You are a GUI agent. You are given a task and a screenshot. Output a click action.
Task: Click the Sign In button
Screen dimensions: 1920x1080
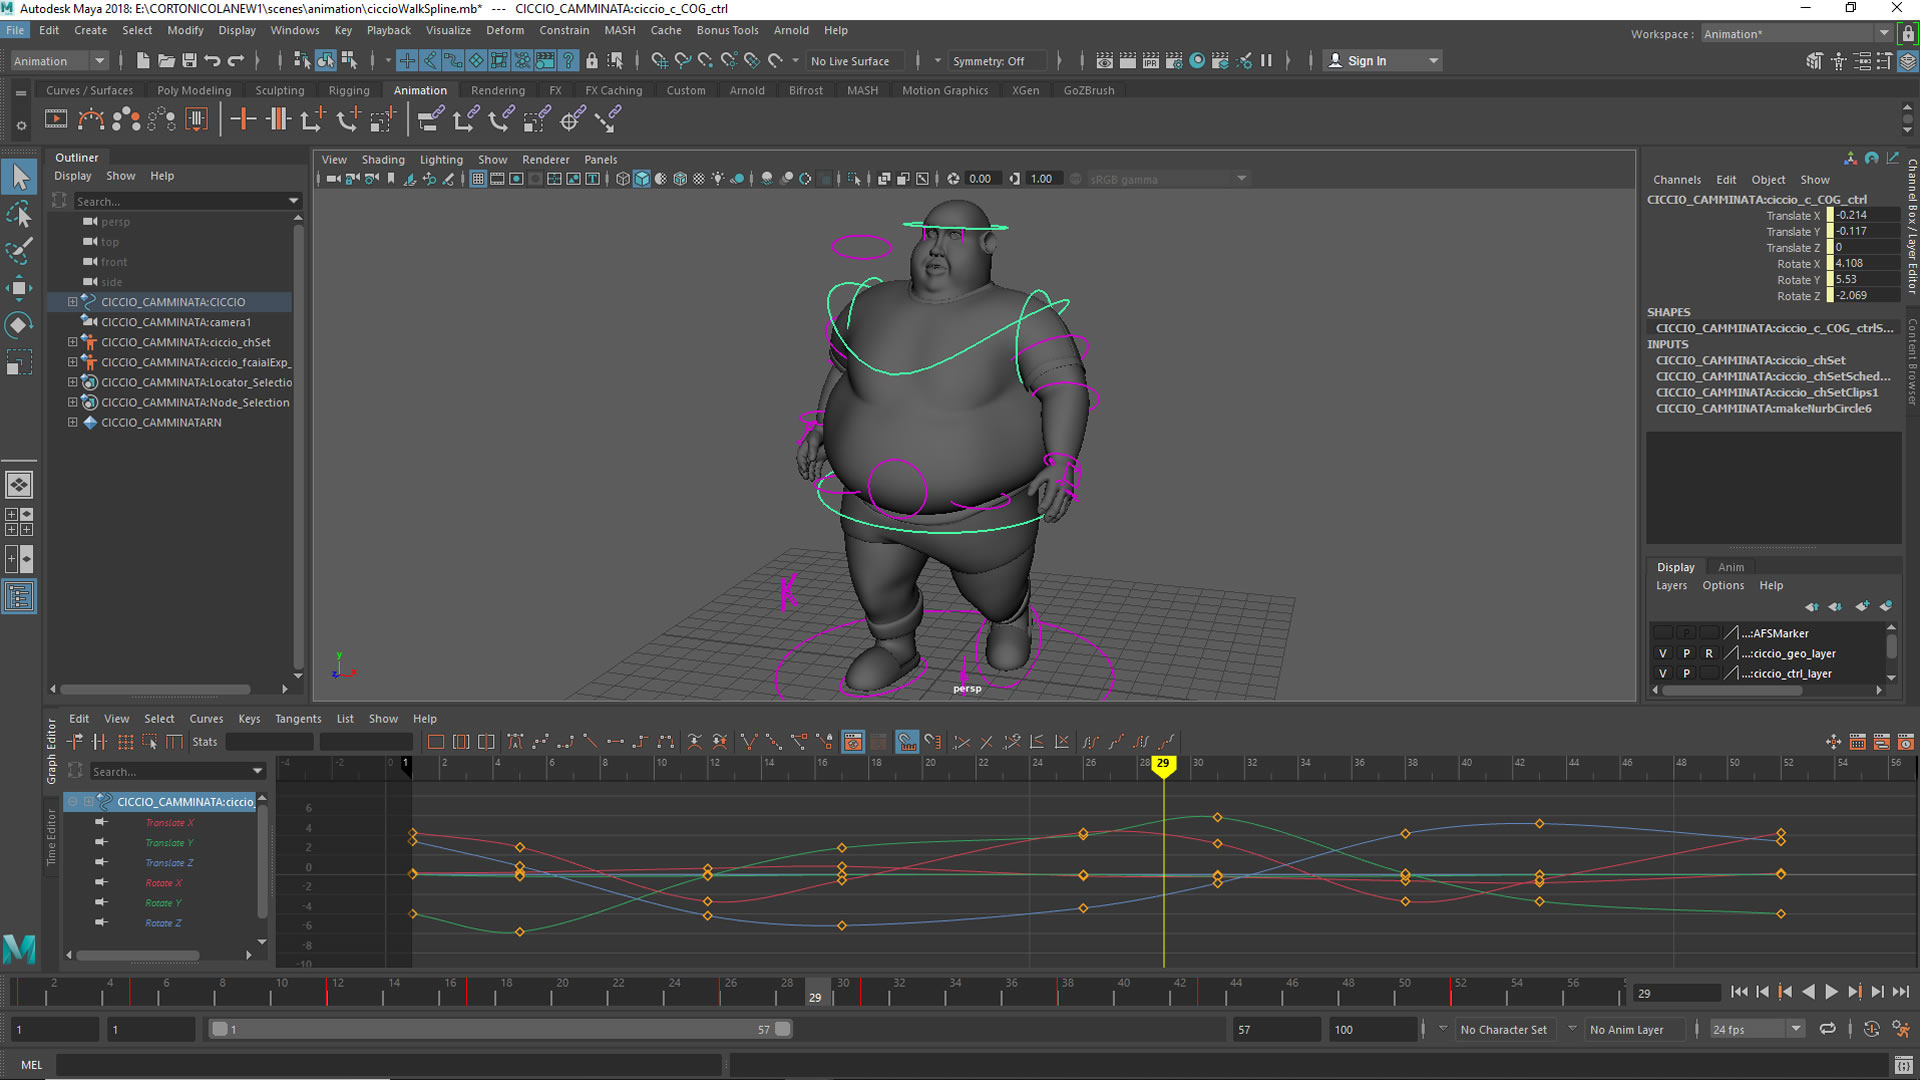[1366, 61]
